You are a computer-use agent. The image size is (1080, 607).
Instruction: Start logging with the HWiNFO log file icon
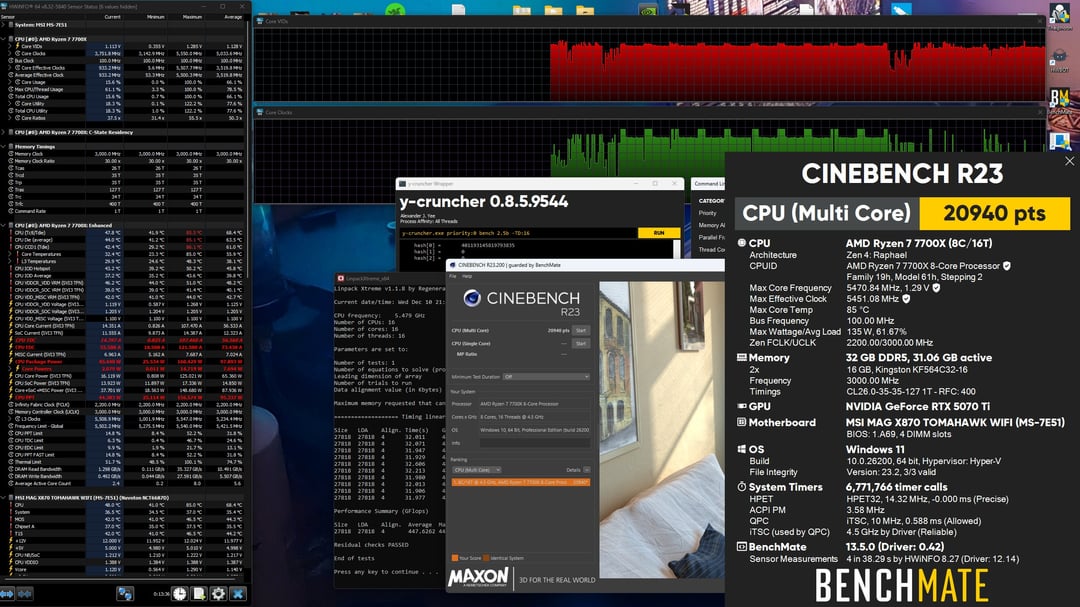[199, 593]
